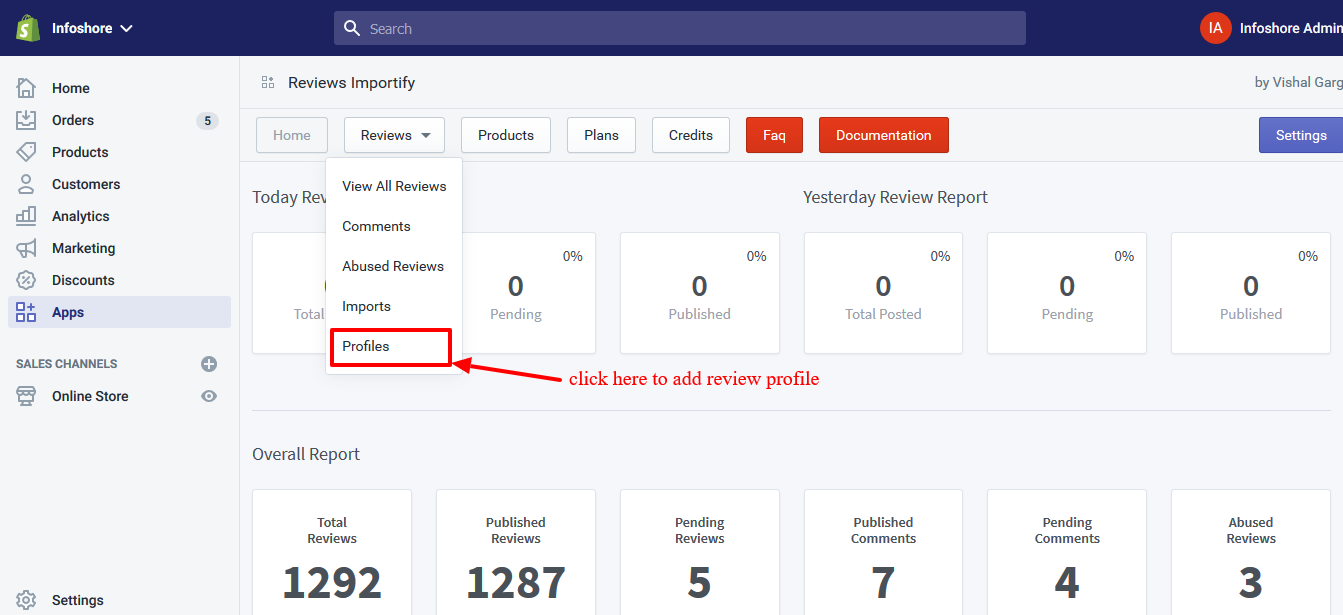The width and height of the screenshot is (1343, 615).
Task: Click the app Home toolbar button
Action: [292, 135]
